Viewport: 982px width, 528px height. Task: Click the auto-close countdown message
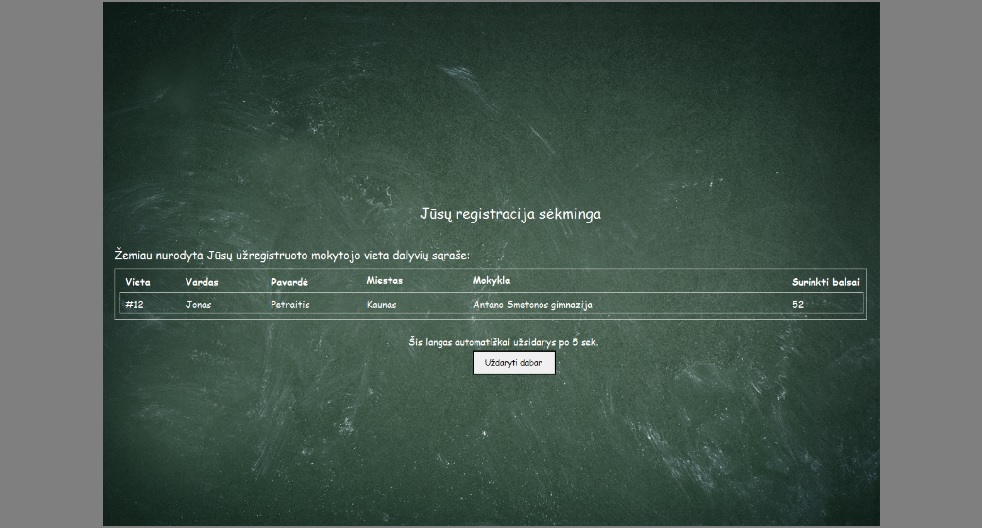pos(503,342)
